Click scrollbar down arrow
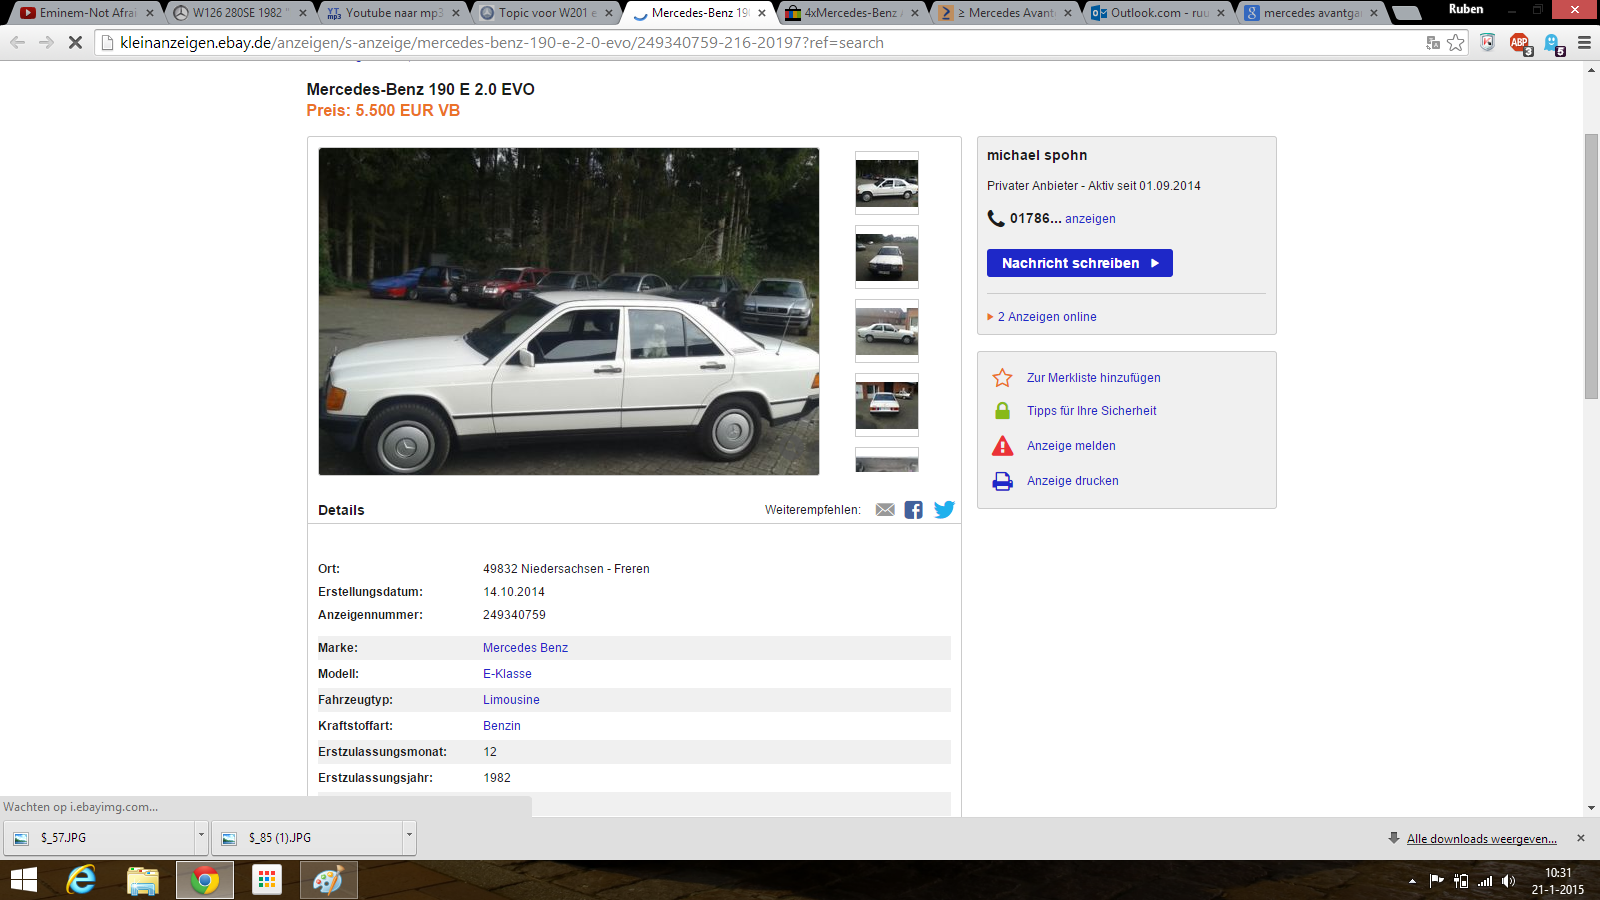This screenshot has height=900, width=1600. (x=1591, y=808)
